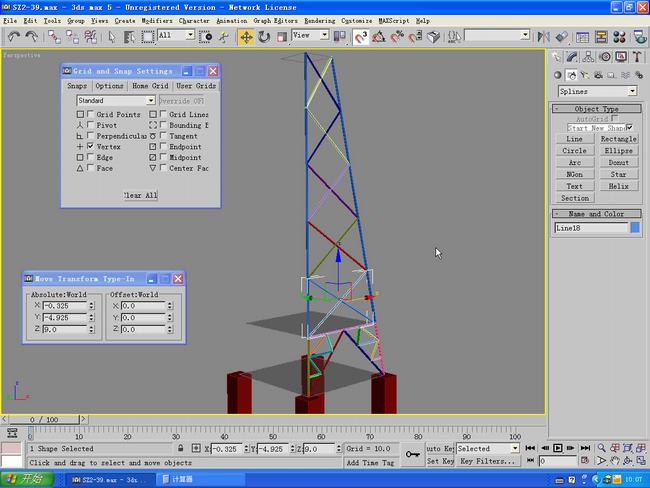The width and height of the screenshot is (650, 488).
Task: Toggle the selection lock padlock icon
Action: [180, 448]
